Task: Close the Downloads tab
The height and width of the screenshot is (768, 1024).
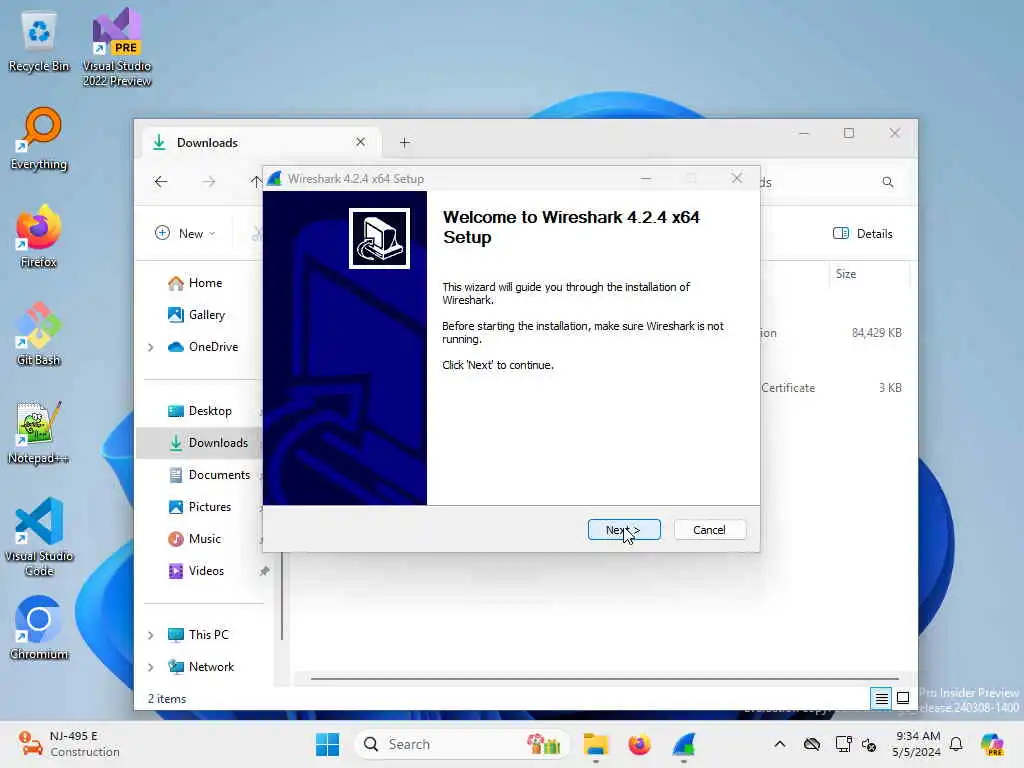Action: [360, 142]
